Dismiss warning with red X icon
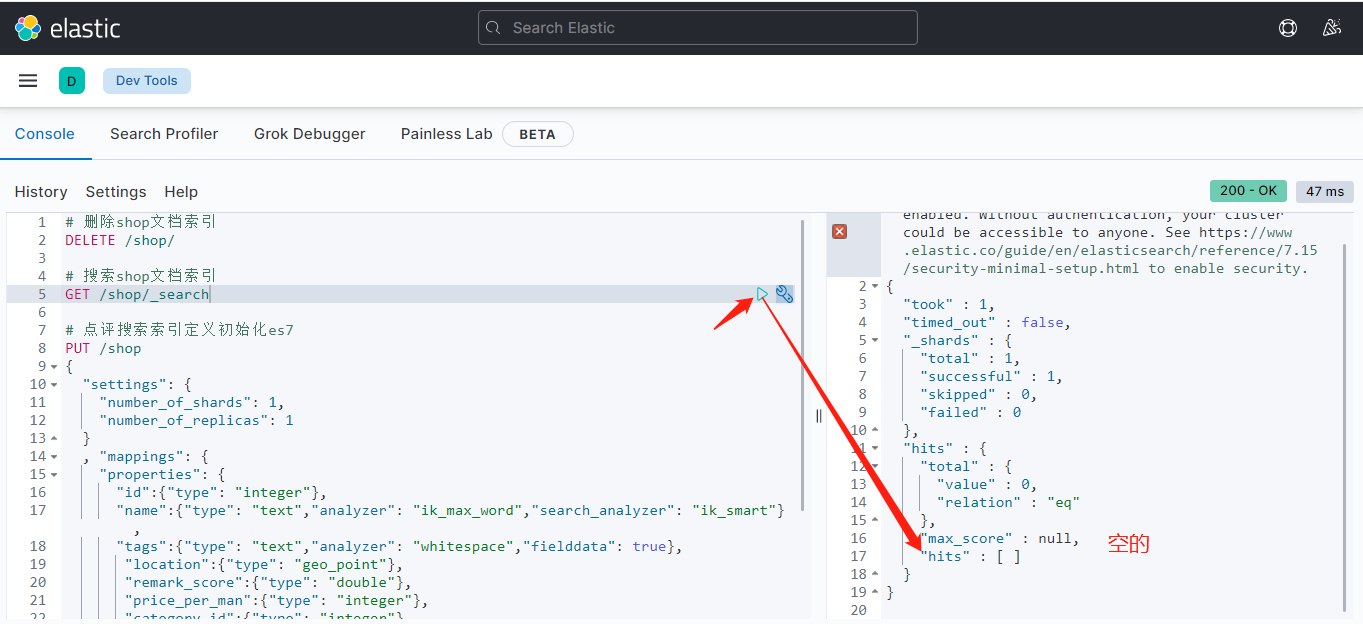 coord(840,231)
